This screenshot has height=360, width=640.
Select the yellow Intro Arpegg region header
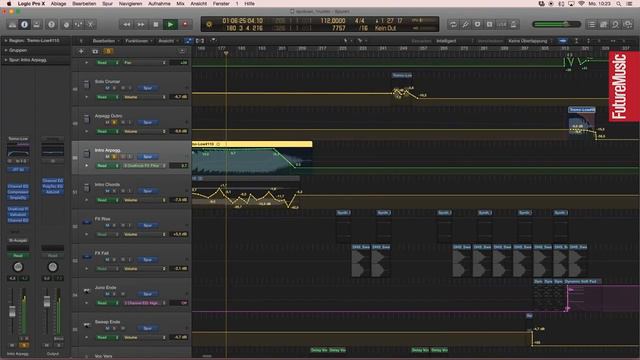[x=252, y=144]
